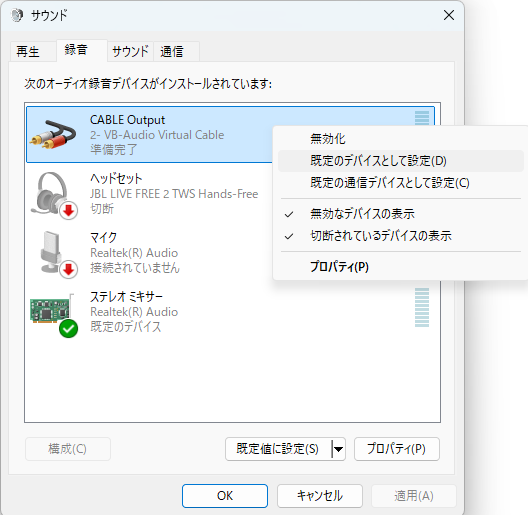The image size is (528, 515).
Task: Click the green checkmark default device badge
Action: pyautogui.click(x=68, y=328)
